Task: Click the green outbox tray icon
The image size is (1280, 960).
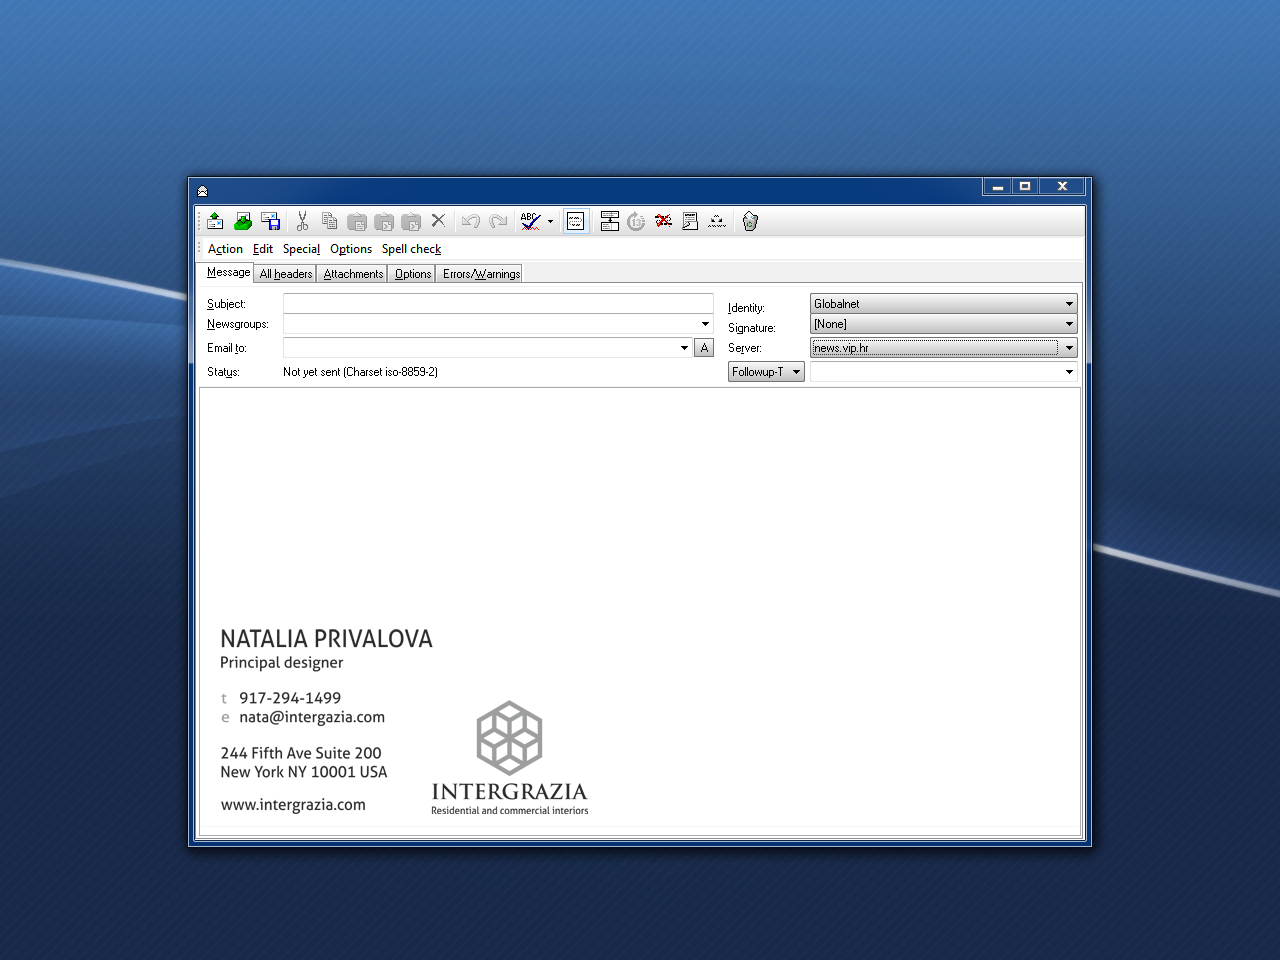Action: pyautogui.click(x=243, y=221)
